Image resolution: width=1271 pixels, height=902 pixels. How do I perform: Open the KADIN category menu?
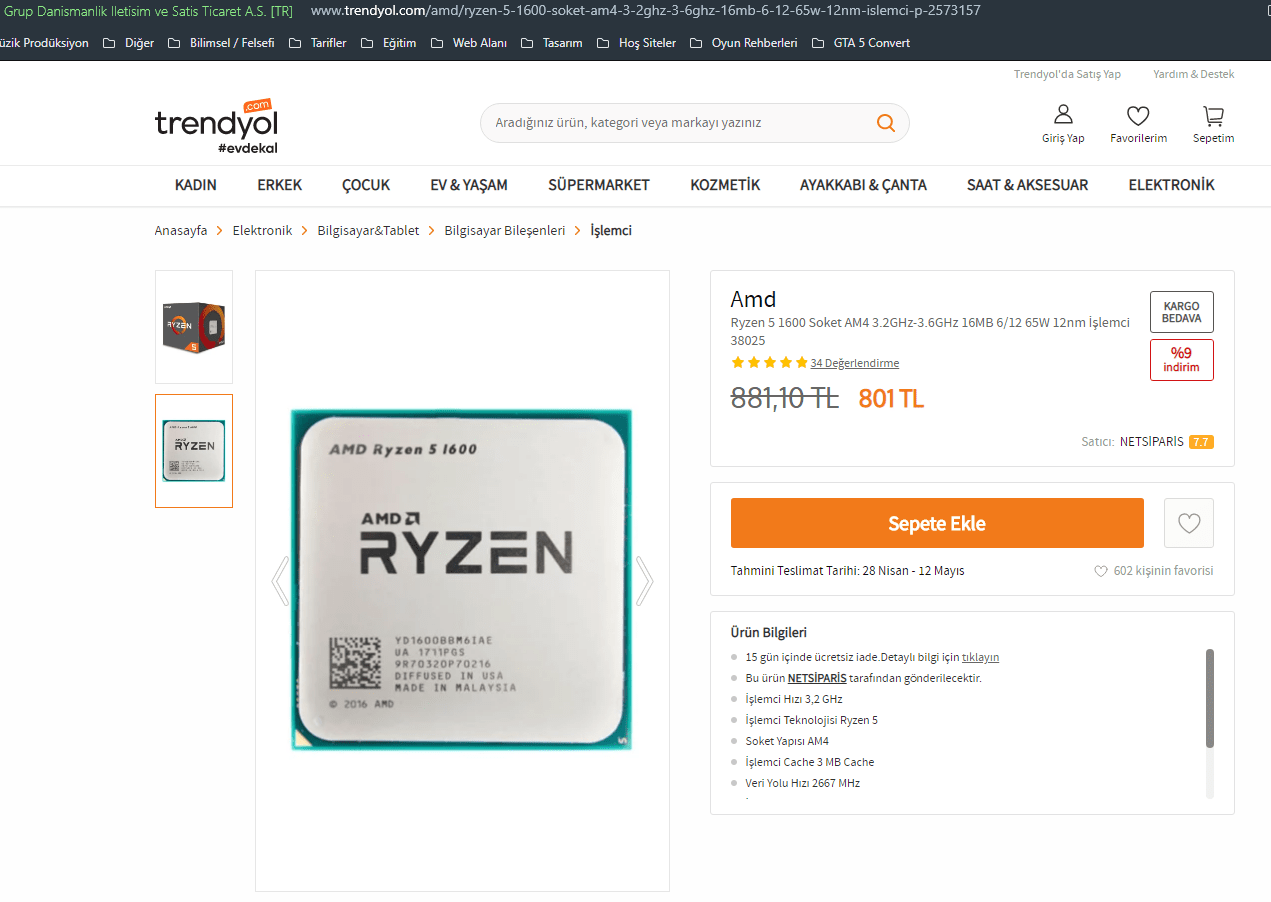(196, 185)
